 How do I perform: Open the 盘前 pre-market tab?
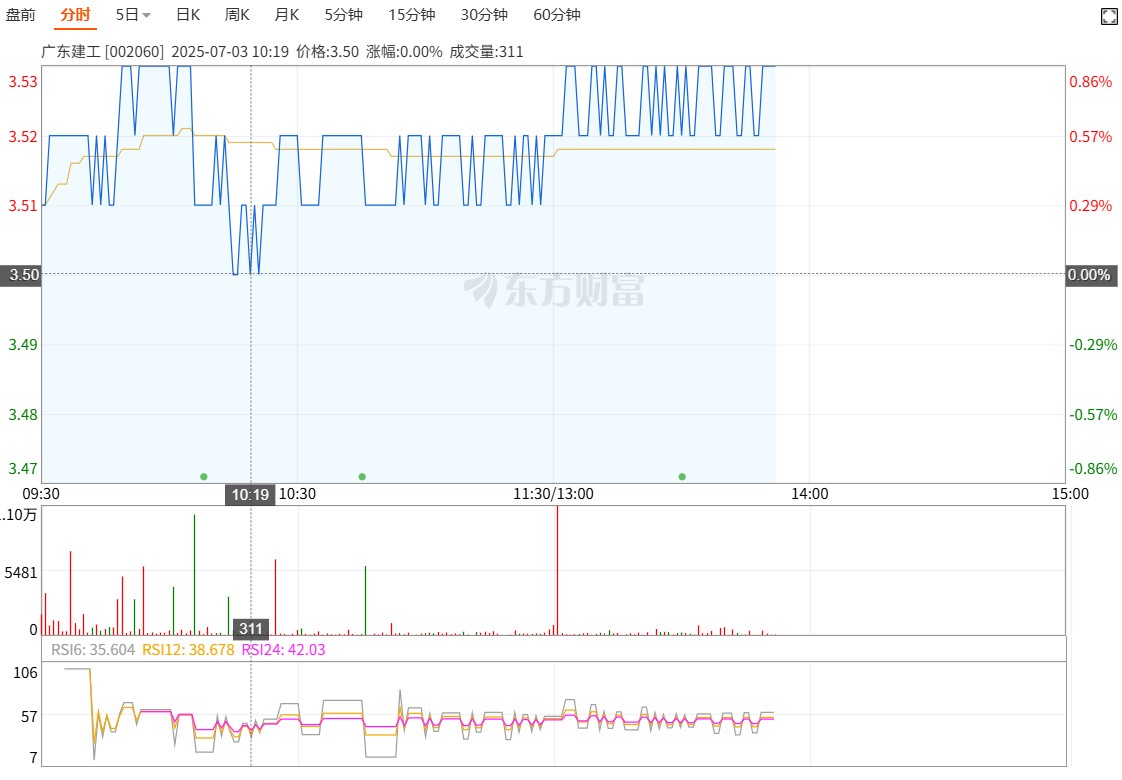click(20, 14)
